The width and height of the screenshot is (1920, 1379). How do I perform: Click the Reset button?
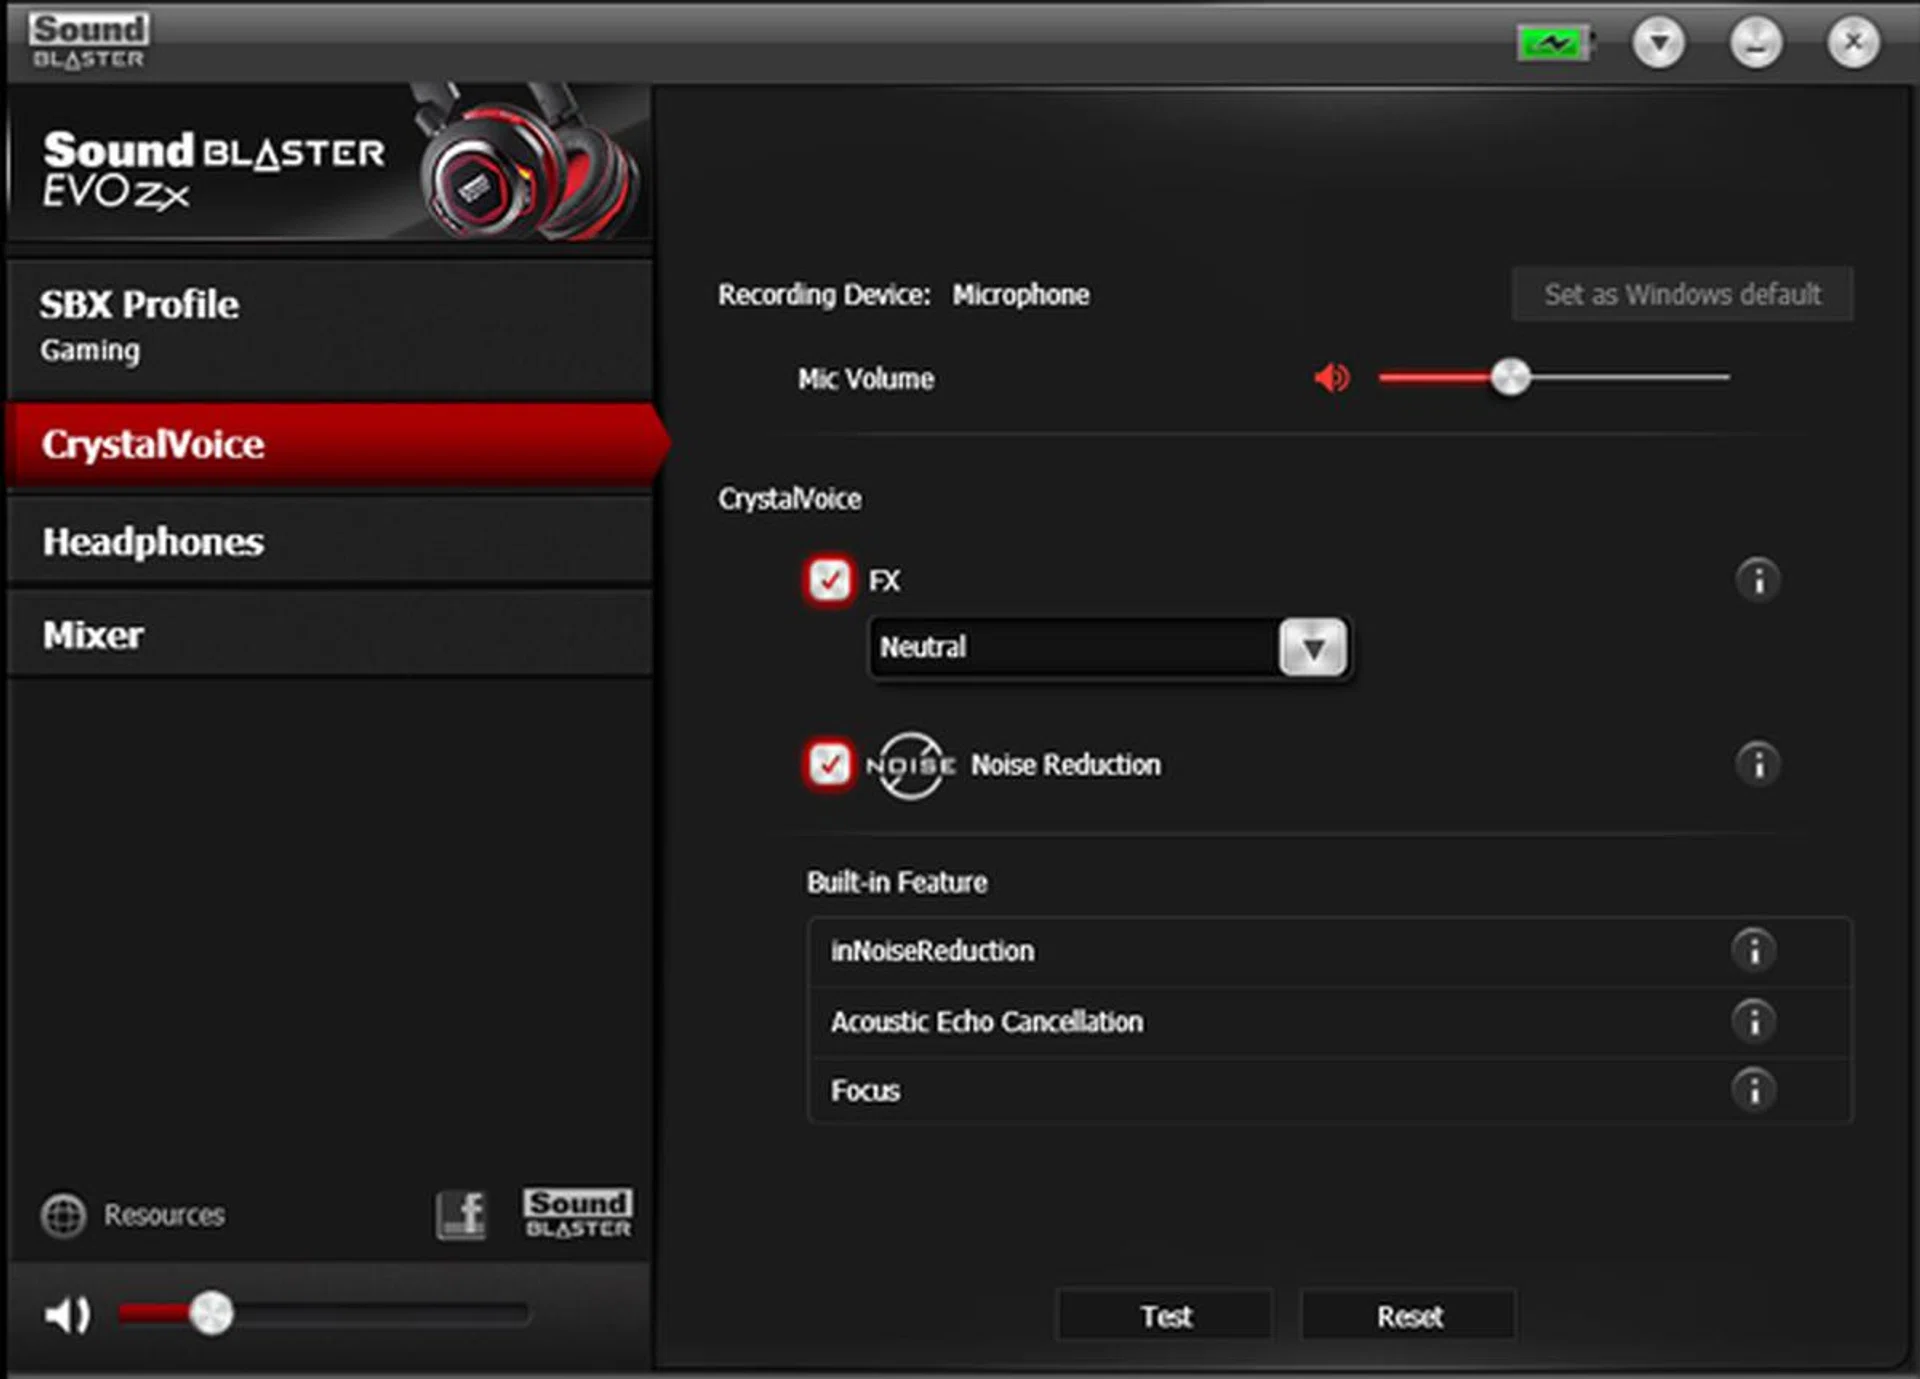1408,1316
